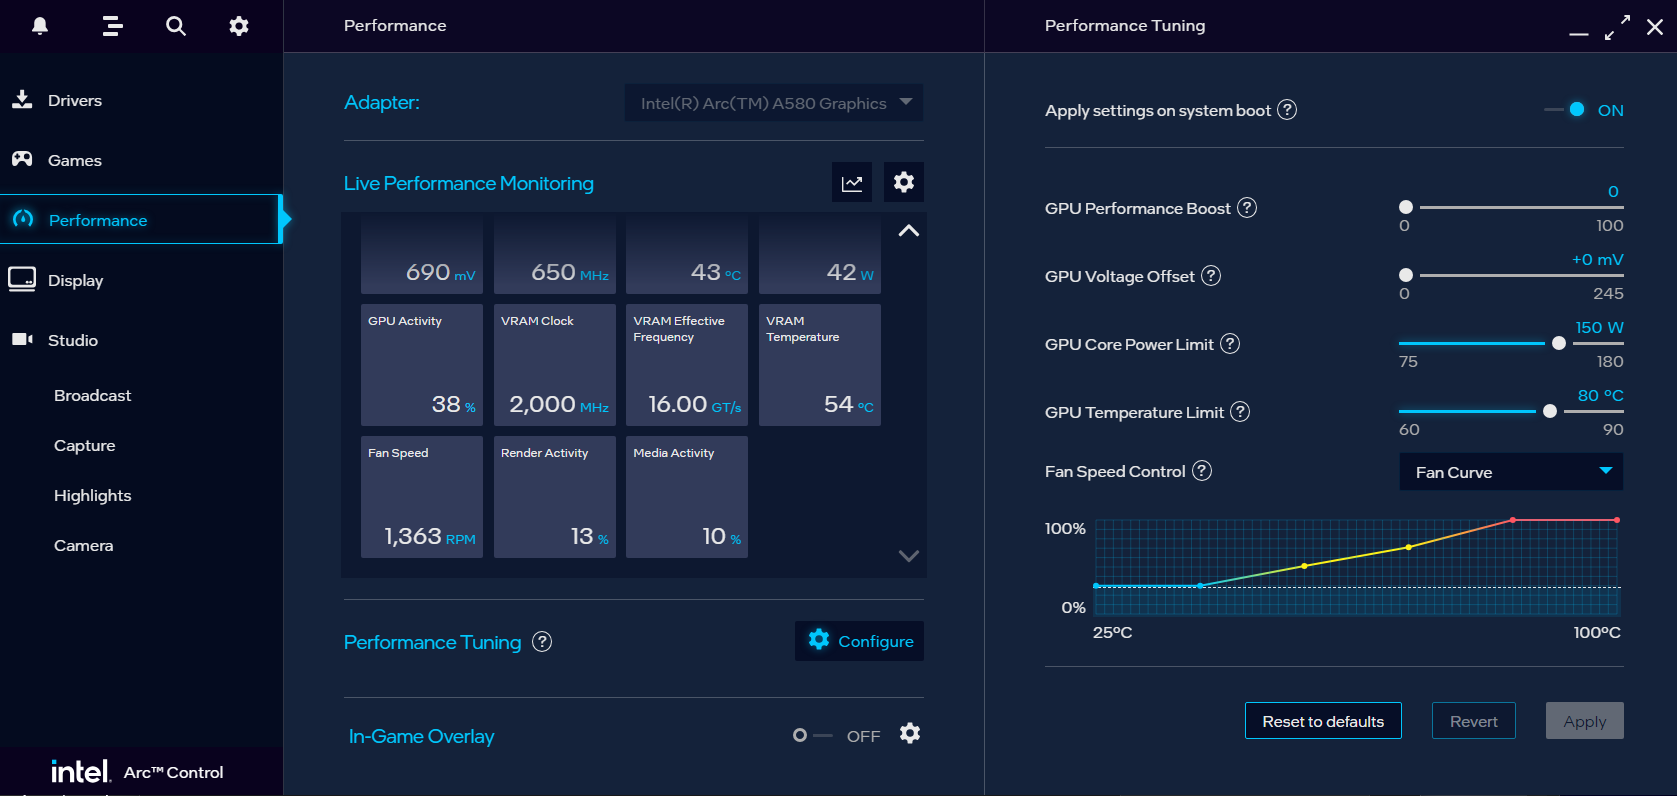Click the 690 mV monitoring value
The image size is (1677, 796).
click(x=441, y=272)
